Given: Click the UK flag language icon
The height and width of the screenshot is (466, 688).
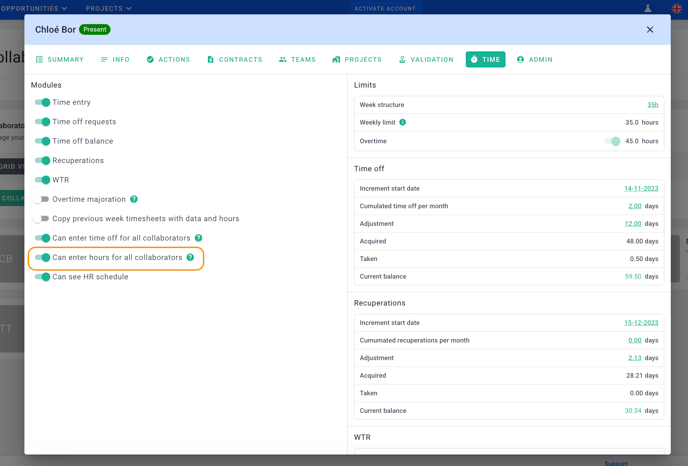Looking at the screenshot, I should tap(677, 8).
